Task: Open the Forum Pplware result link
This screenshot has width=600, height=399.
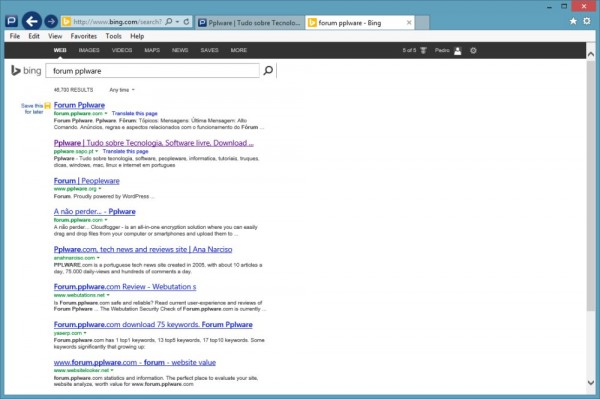Action: (x=79, y=105)
